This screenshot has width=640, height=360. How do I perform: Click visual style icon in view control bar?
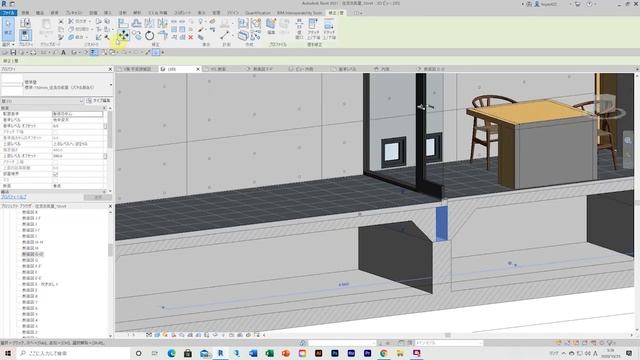pyautogui.click(x=157, y=335)
